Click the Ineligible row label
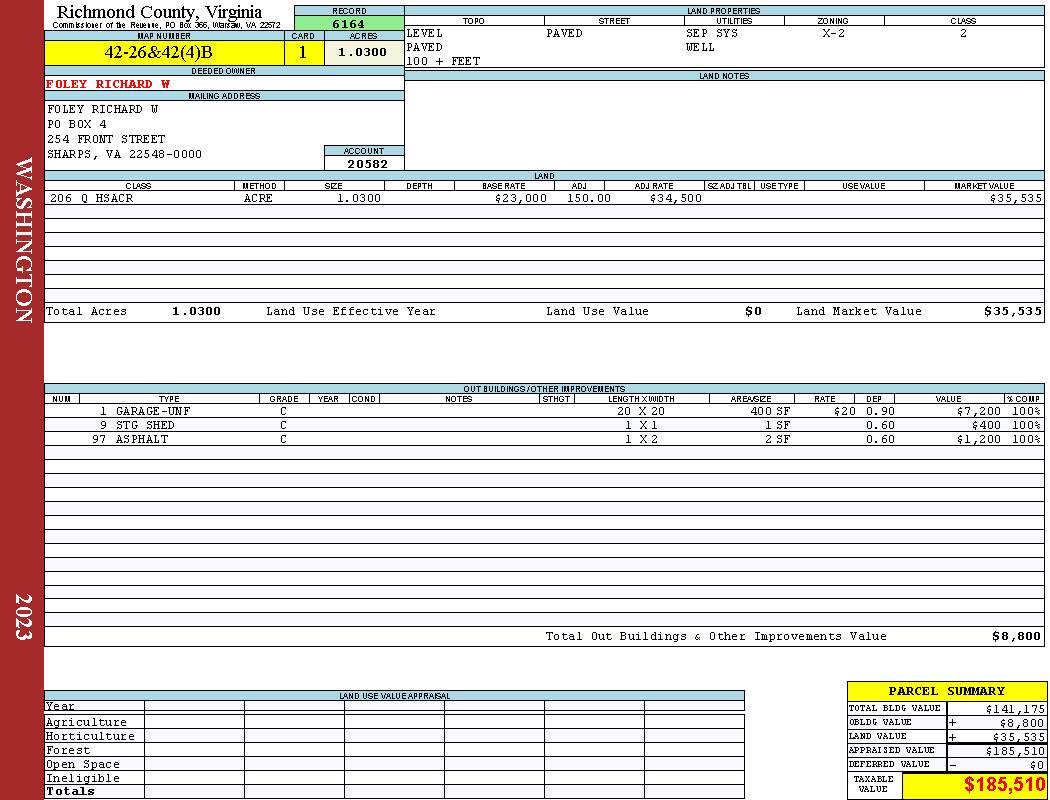 coord(82,779)
